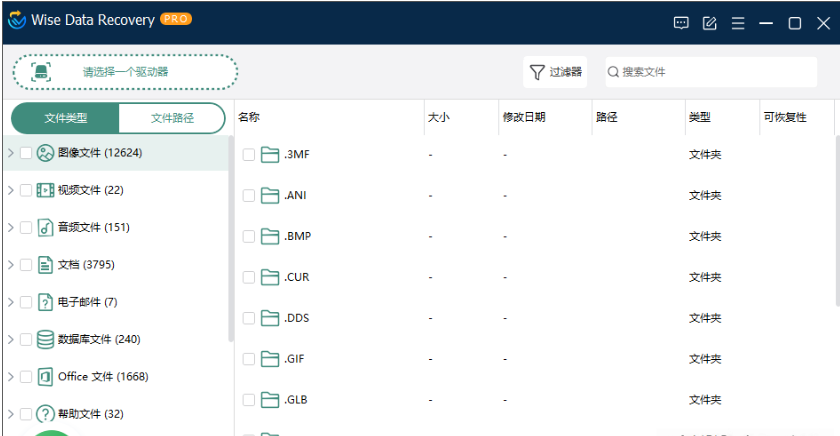Screen dimensions: 840x436
Task: Click the 图像文件 category icon
Action: [45, 153]
